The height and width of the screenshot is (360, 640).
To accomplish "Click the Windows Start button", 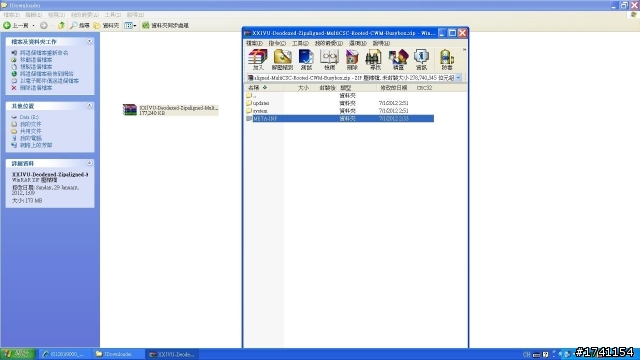I will click(18, 354).
